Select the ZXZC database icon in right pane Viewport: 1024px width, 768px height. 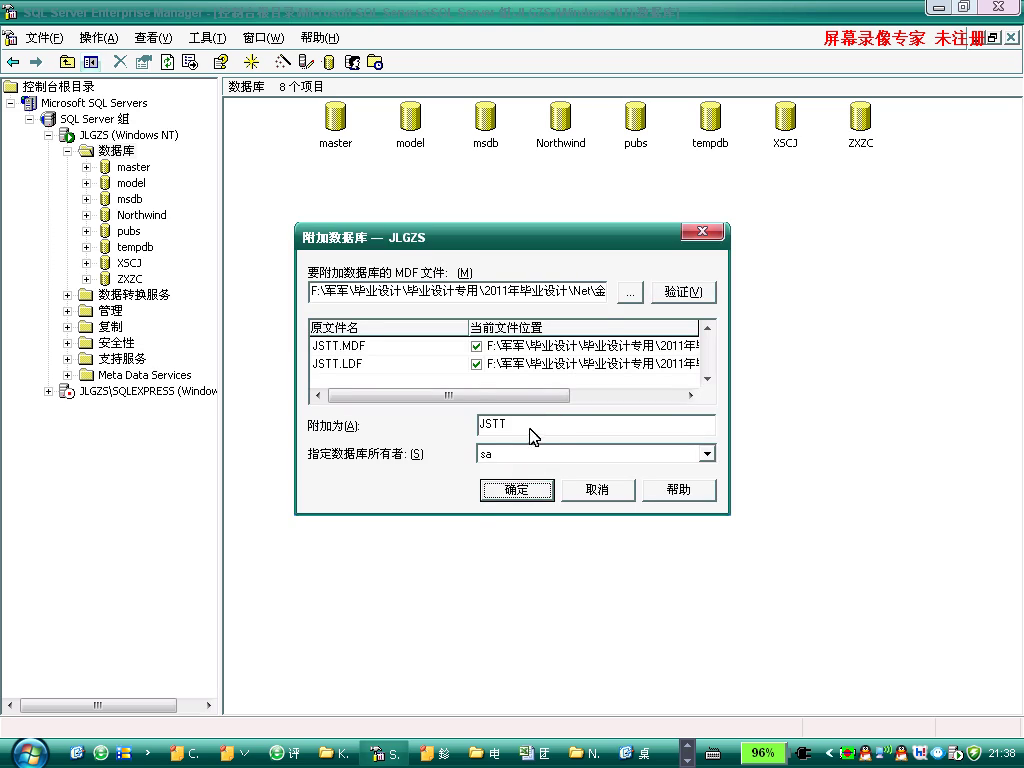(860, 118)
